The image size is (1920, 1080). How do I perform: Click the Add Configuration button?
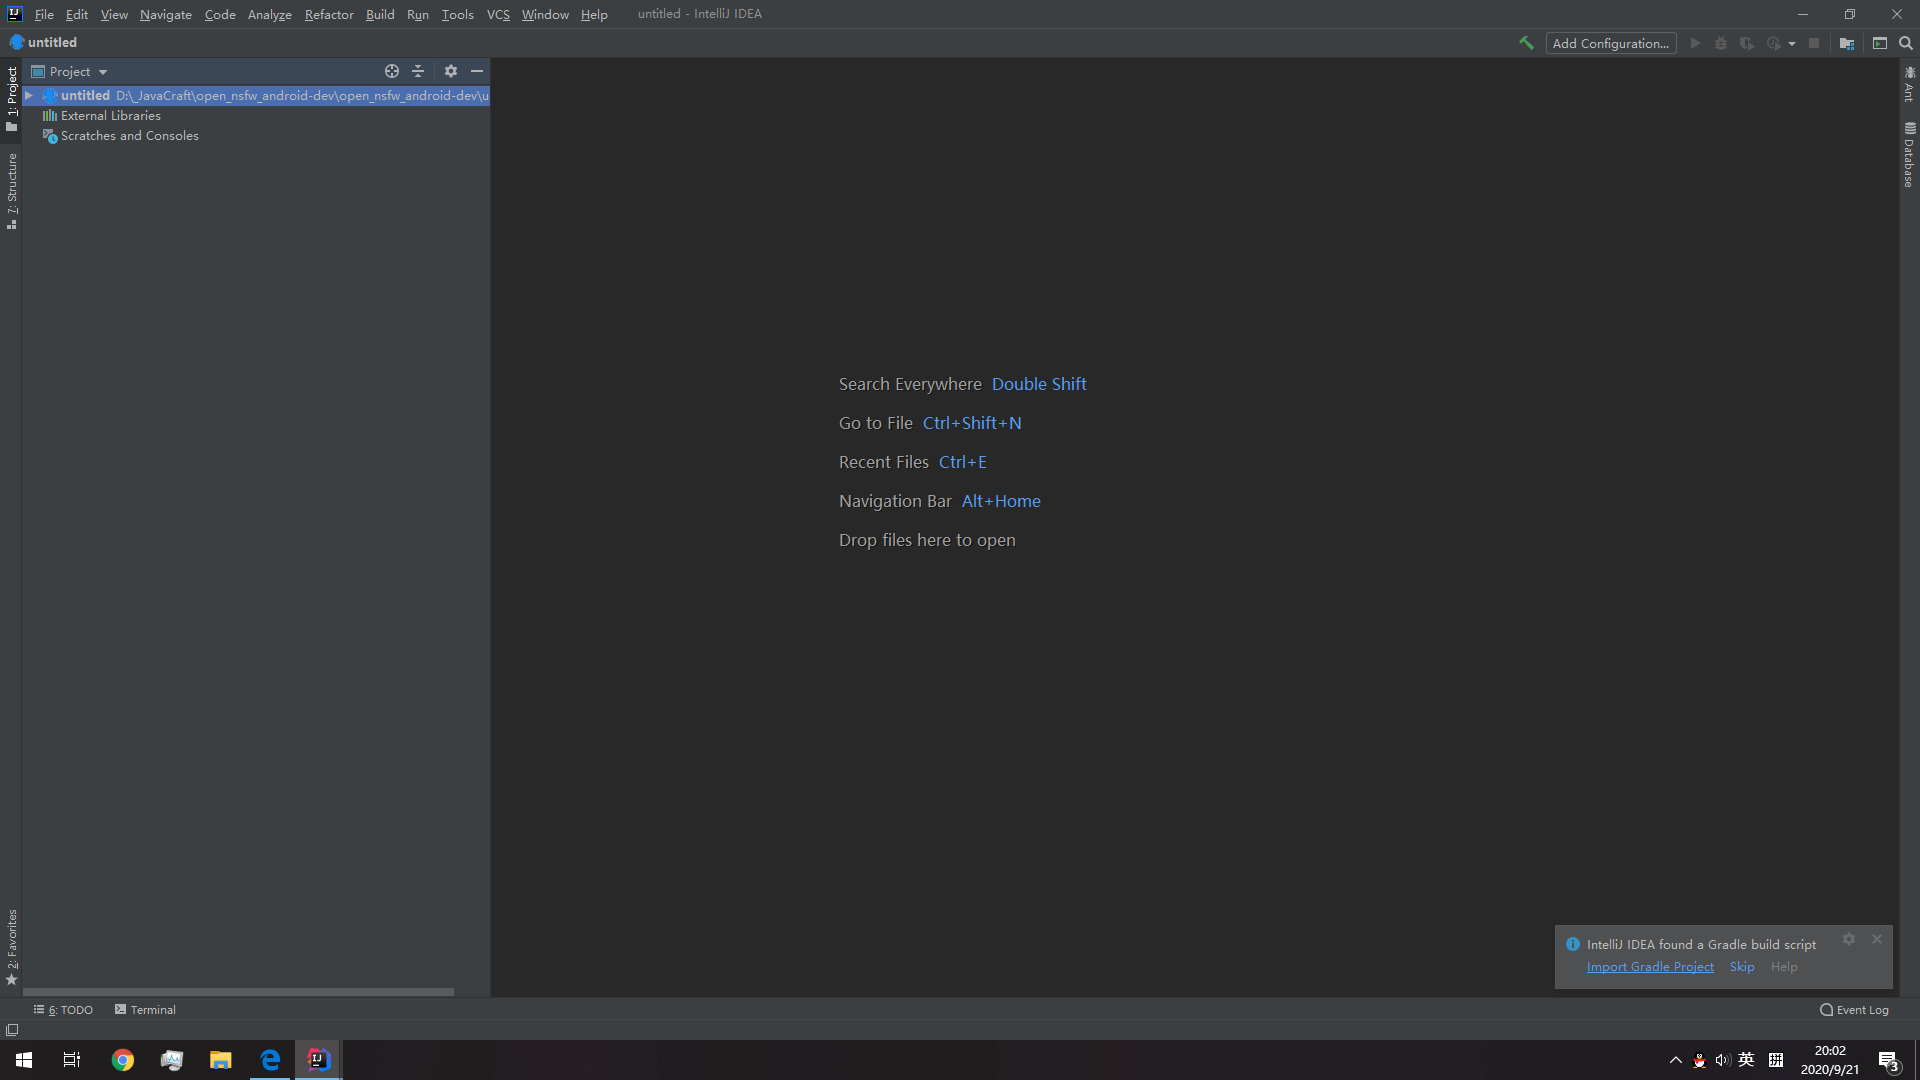(x=1610, y=43)
